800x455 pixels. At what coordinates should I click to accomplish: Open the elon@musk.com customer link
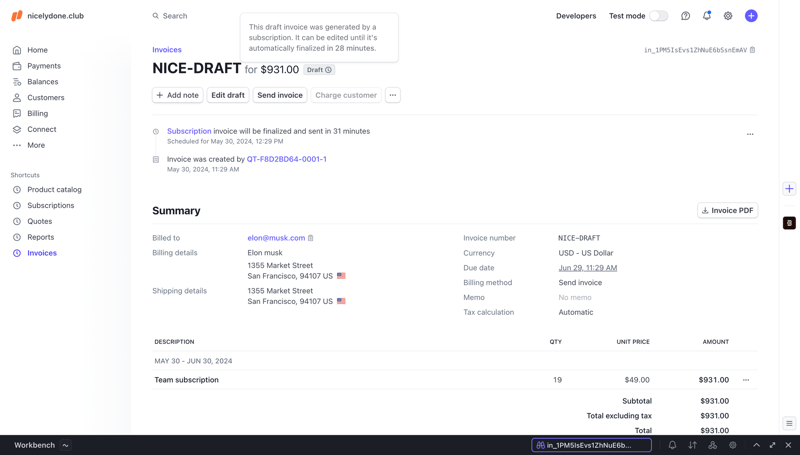tap(276, 238)
